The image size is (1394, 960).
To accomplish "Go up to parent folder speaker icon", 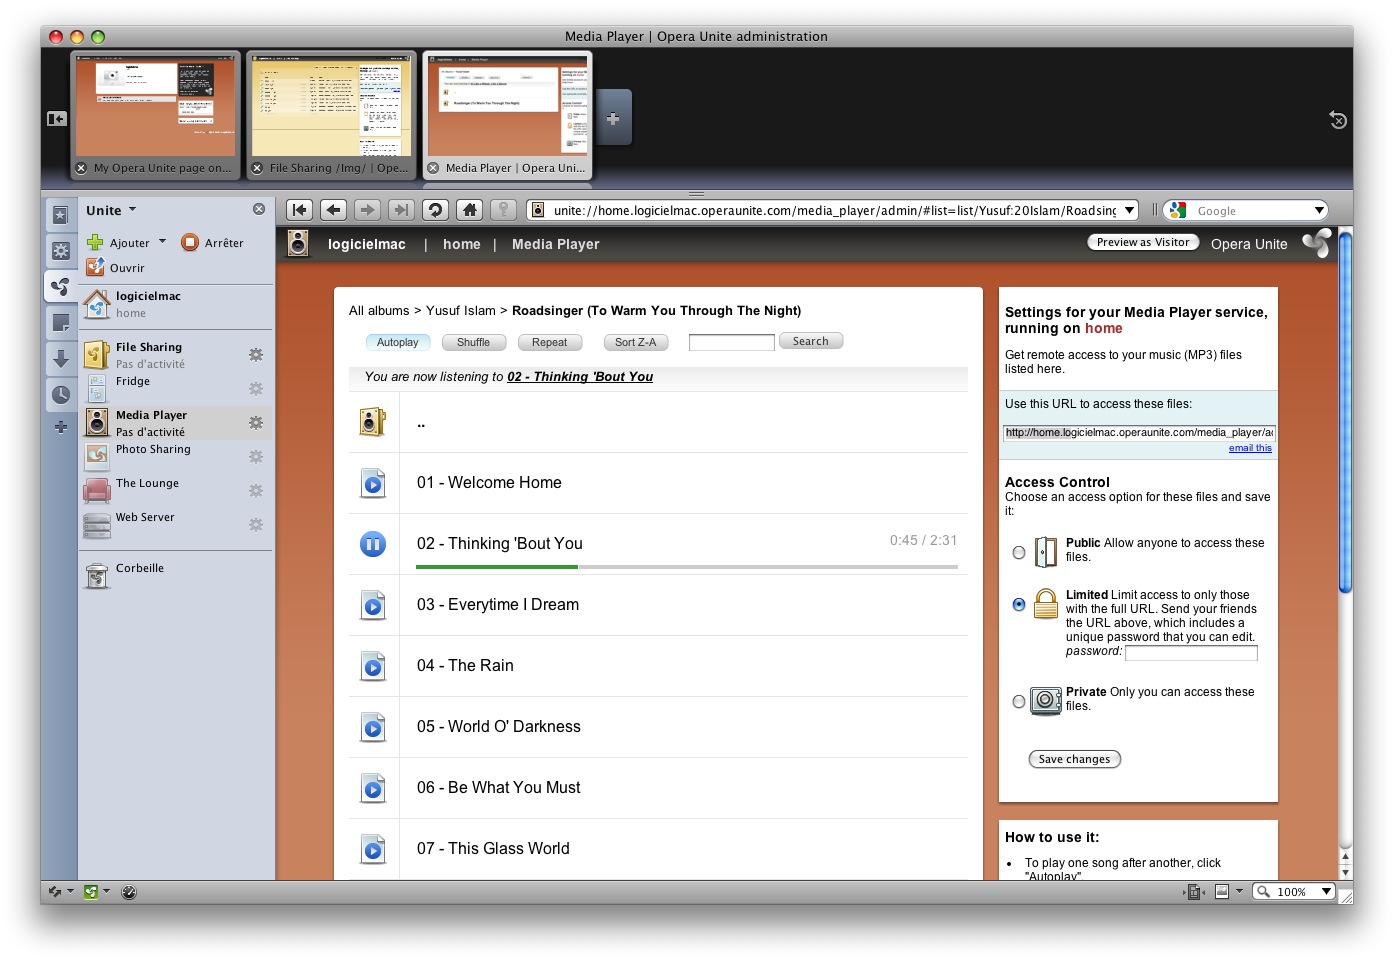I will pos(373,422).
